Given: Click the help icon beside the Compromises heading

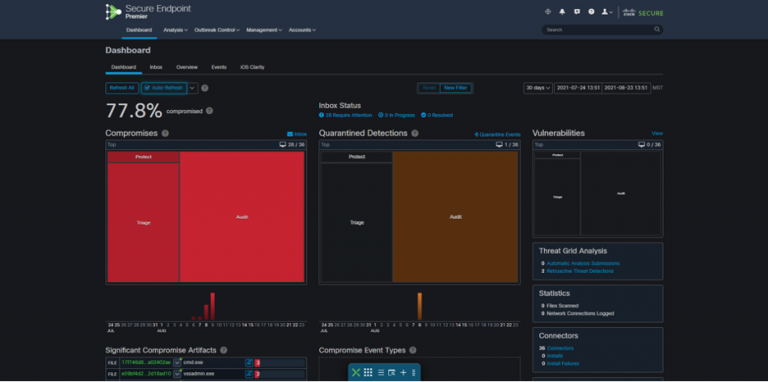Looking at the screenshot, I should (x=165, y=133).
